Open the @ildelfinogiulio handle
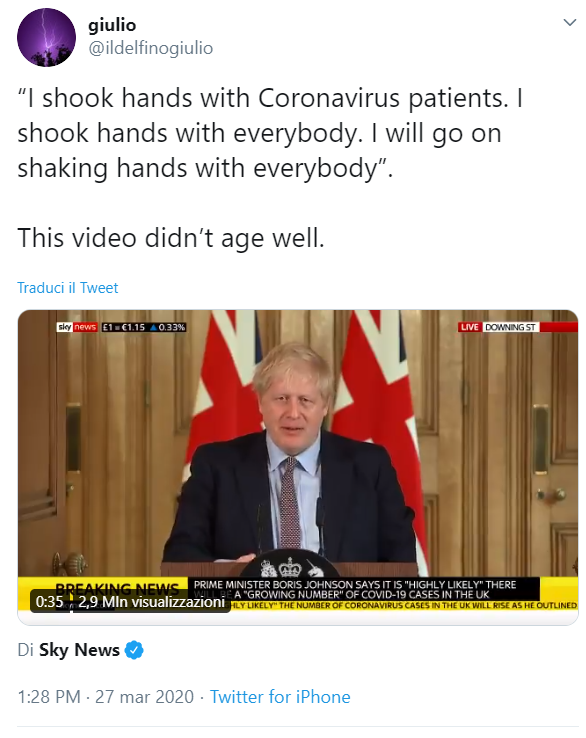The image size is (586, 738). (151, 48)
